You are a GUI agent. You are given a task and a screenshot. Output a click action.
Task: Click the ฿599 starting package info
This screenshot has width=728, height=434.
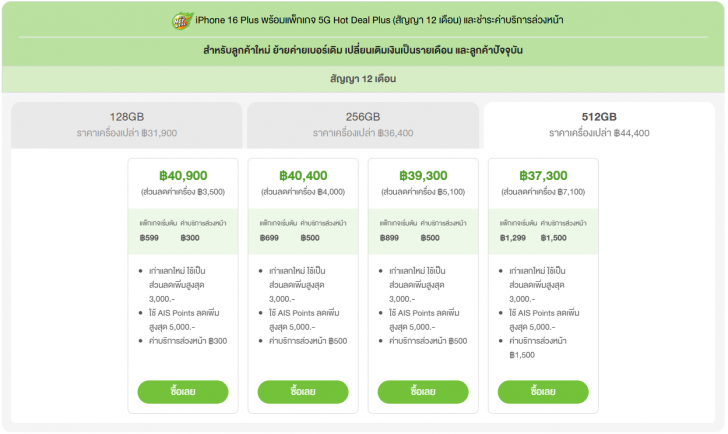tap(151, 238)
